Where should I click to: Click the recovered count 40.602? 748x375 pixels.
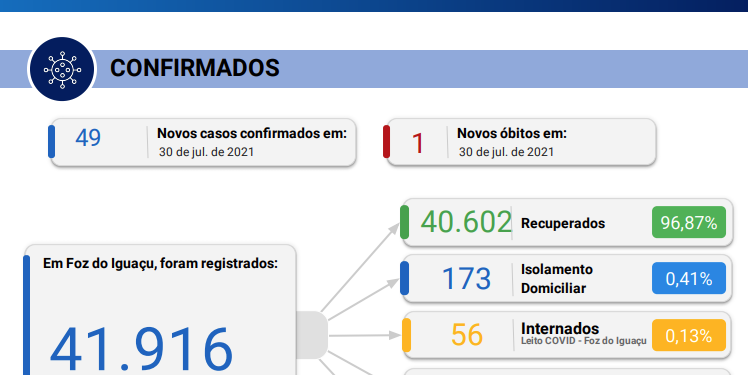point(466,222)
